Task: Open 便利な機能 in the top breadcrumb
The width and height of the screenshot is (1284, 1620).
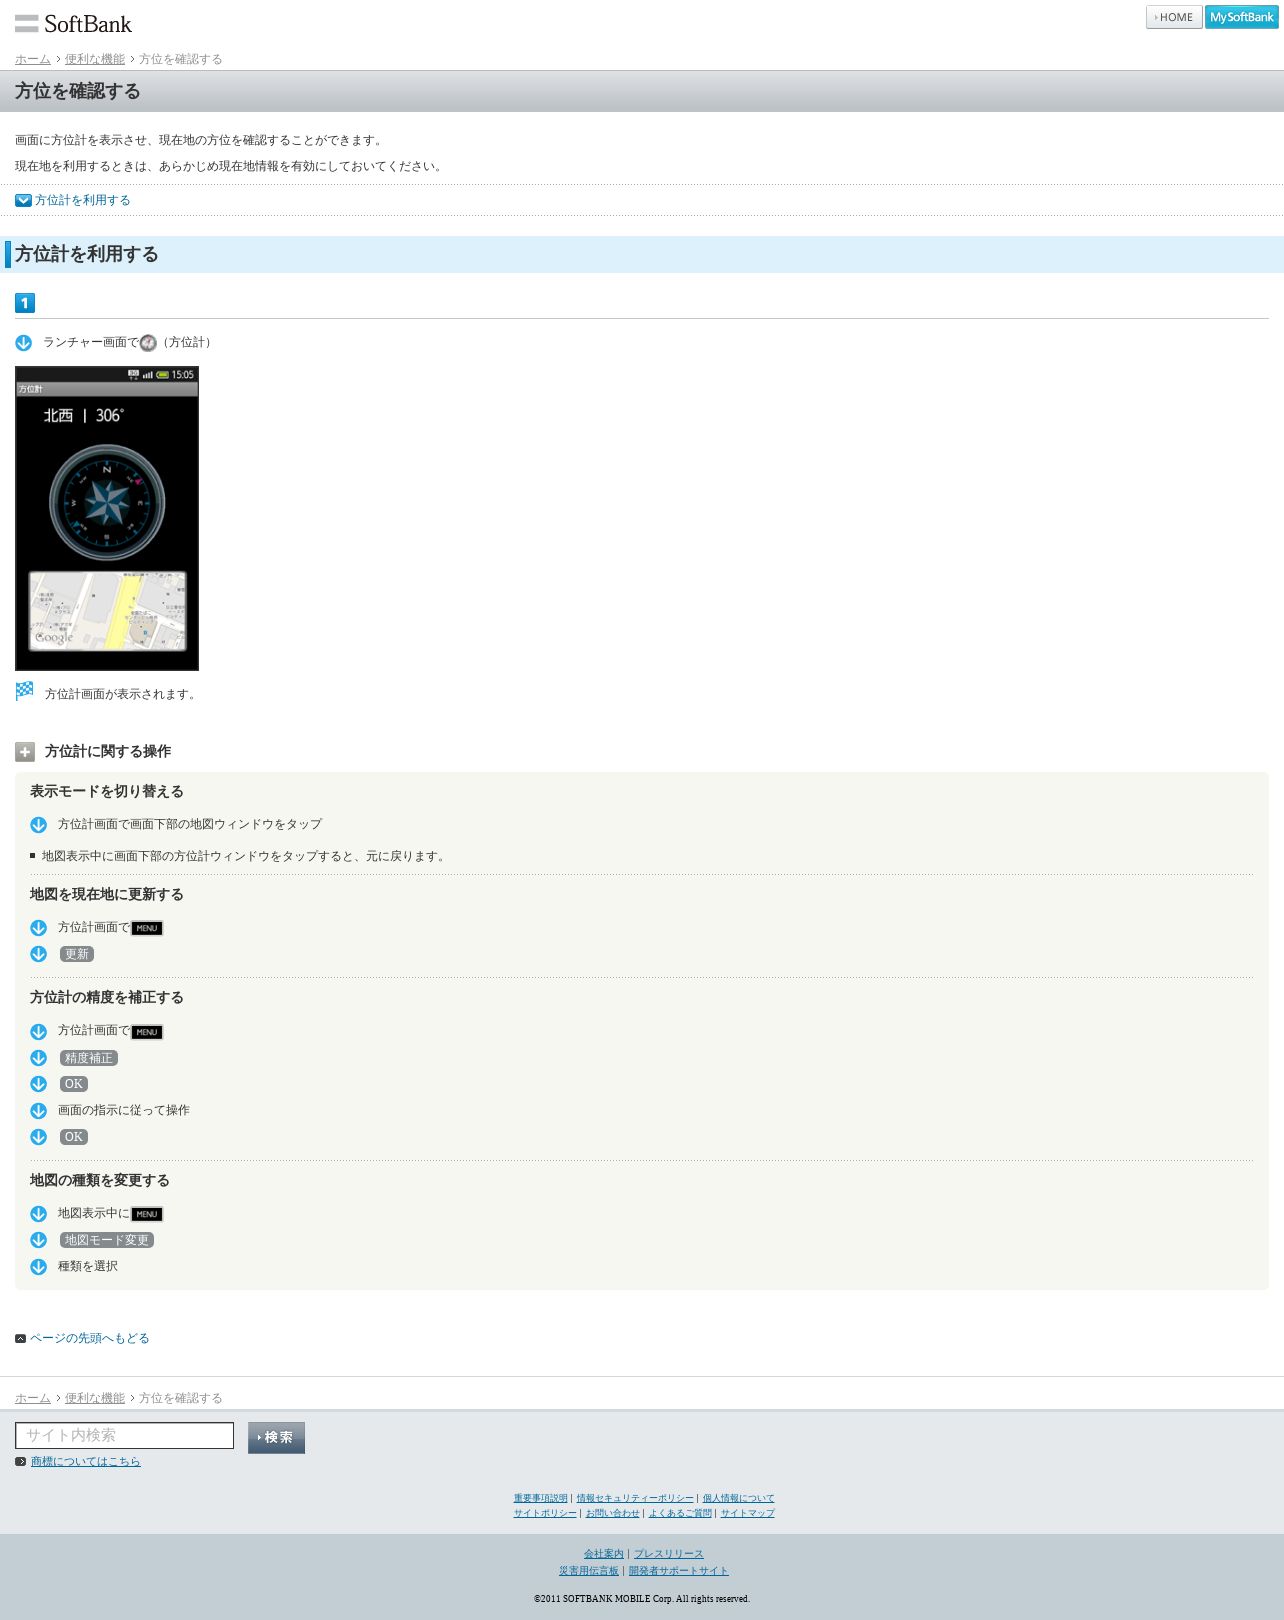Action: click(95, 59)
